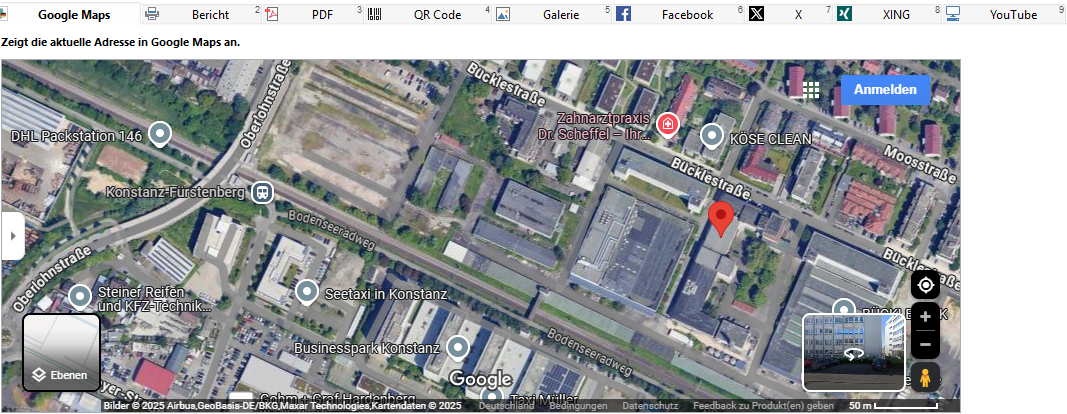The height and width of the screenshot is (414, 1067).
Task: Select the Street View pegman icon
Action: [925, 377]
